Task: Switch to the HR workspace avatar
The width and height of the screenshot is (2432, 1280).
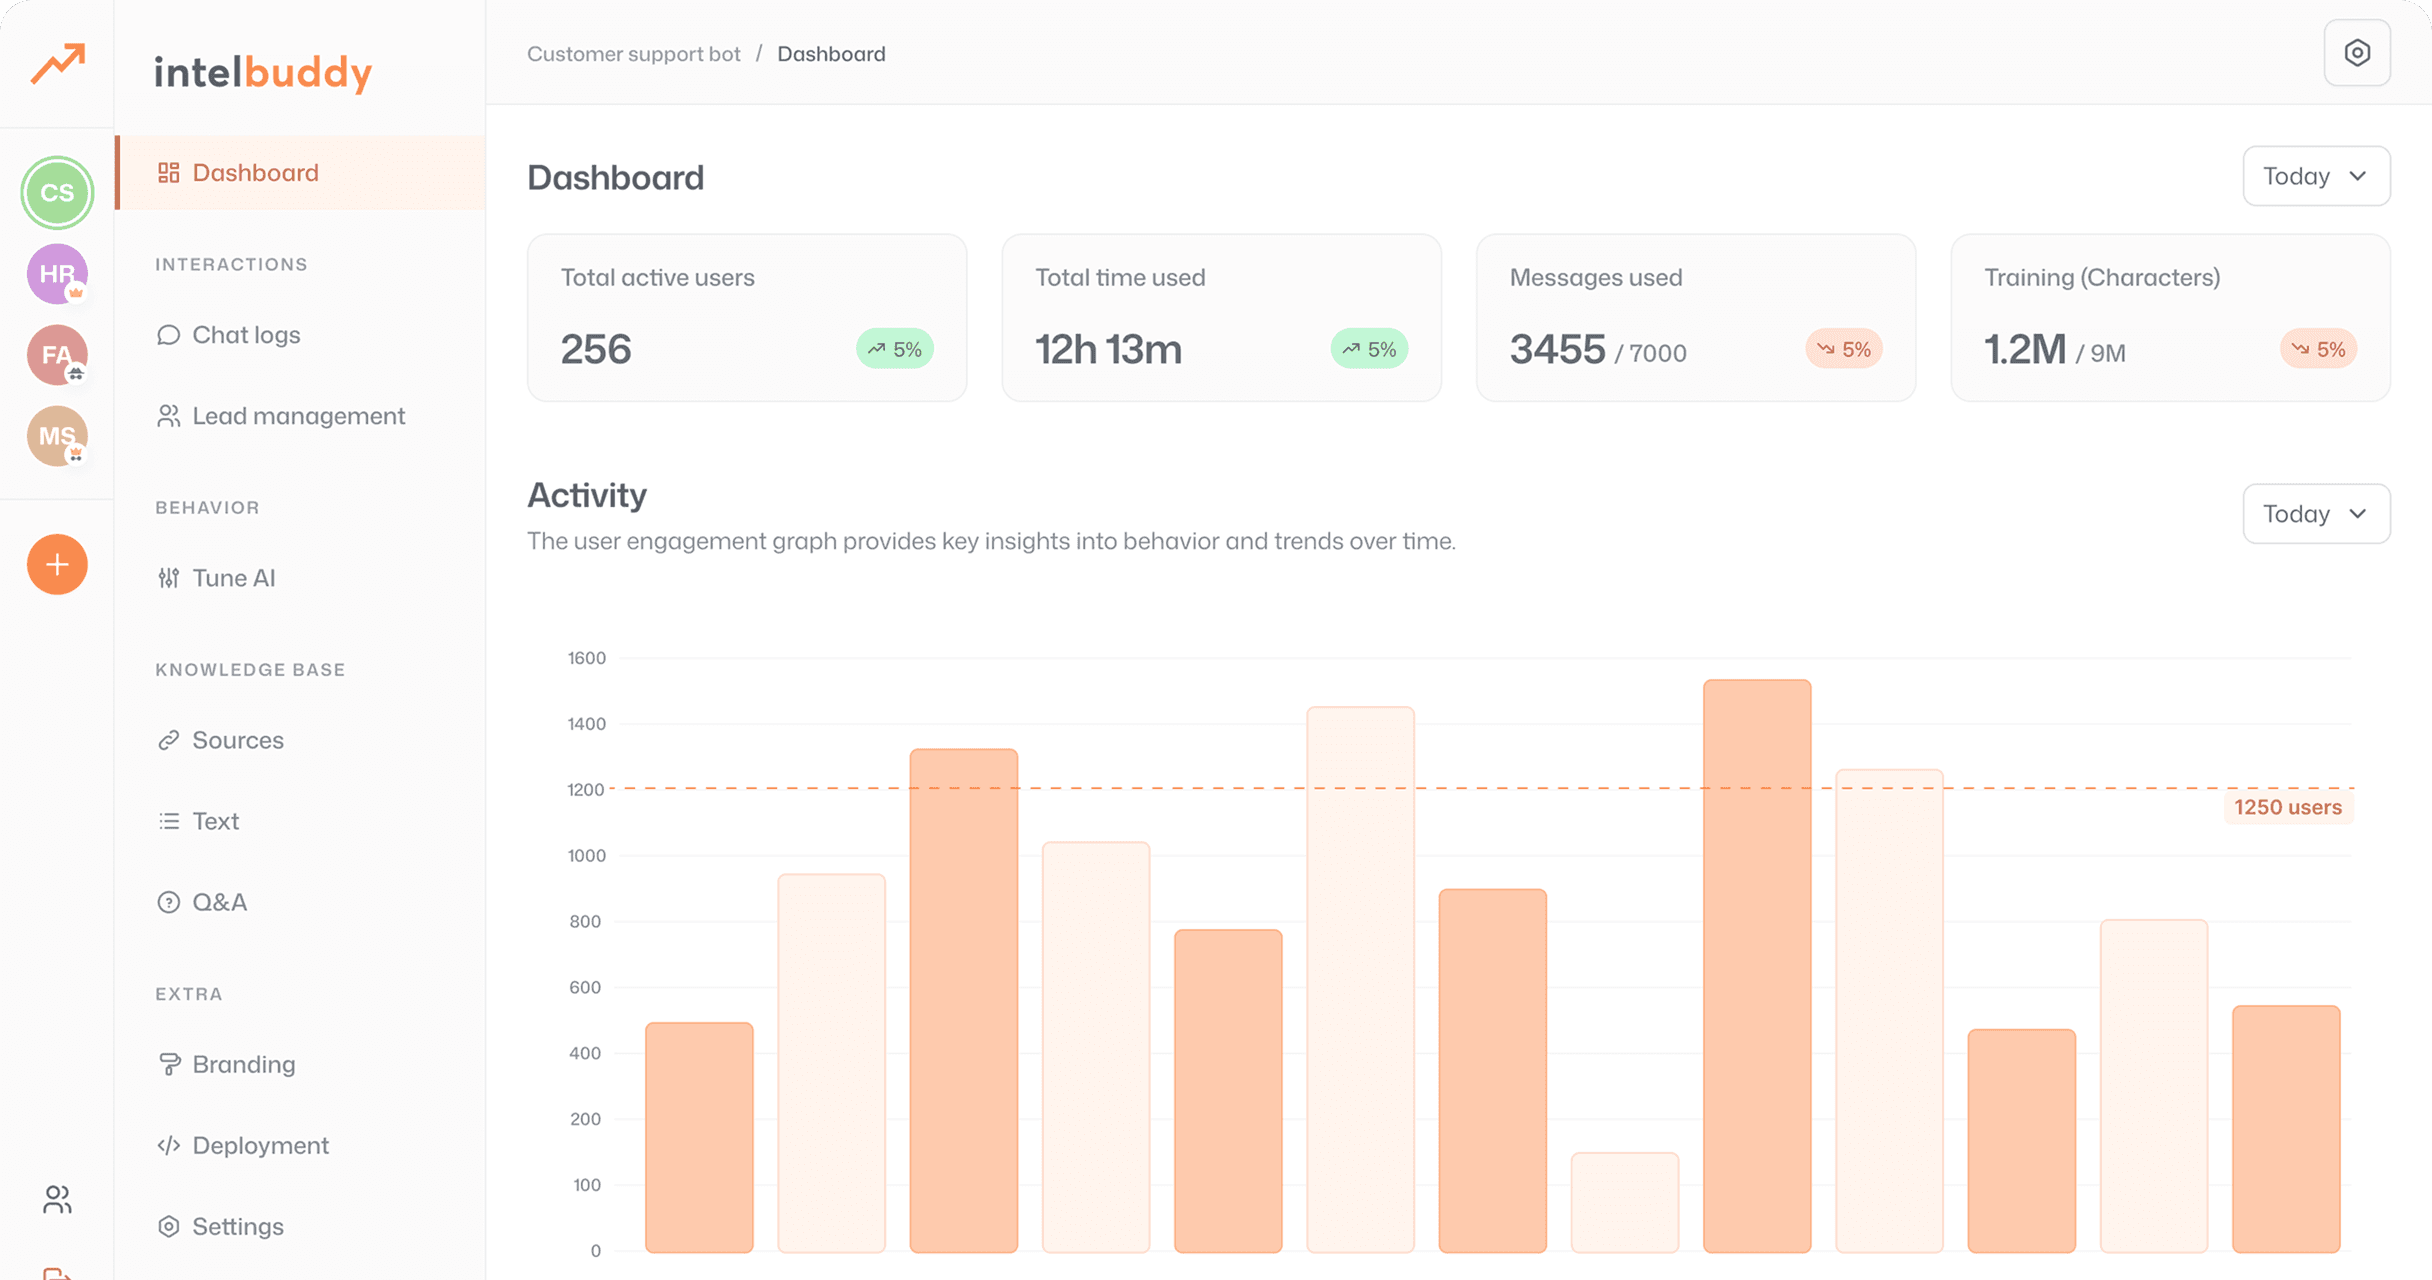Action: click(57, 274)
